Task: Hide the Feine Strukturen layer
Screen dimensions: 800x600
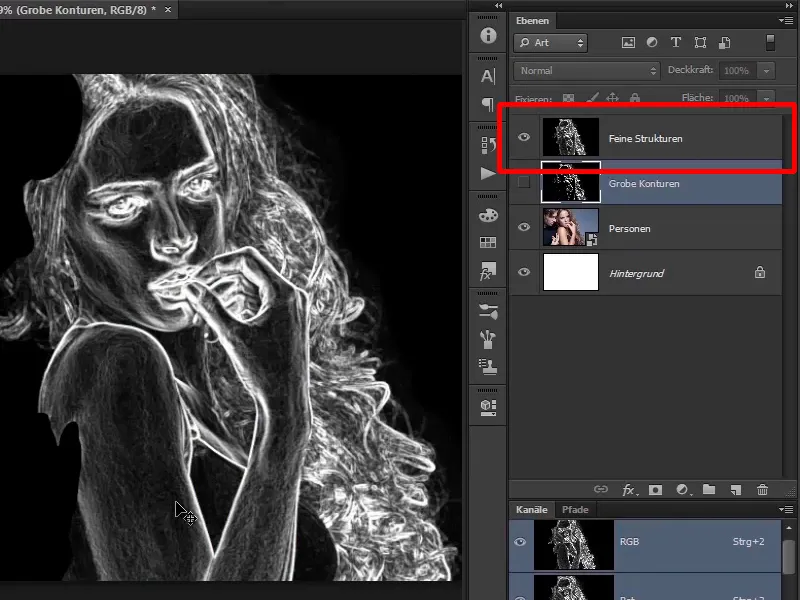Action: pyautogui.click(x=524, y=137)
